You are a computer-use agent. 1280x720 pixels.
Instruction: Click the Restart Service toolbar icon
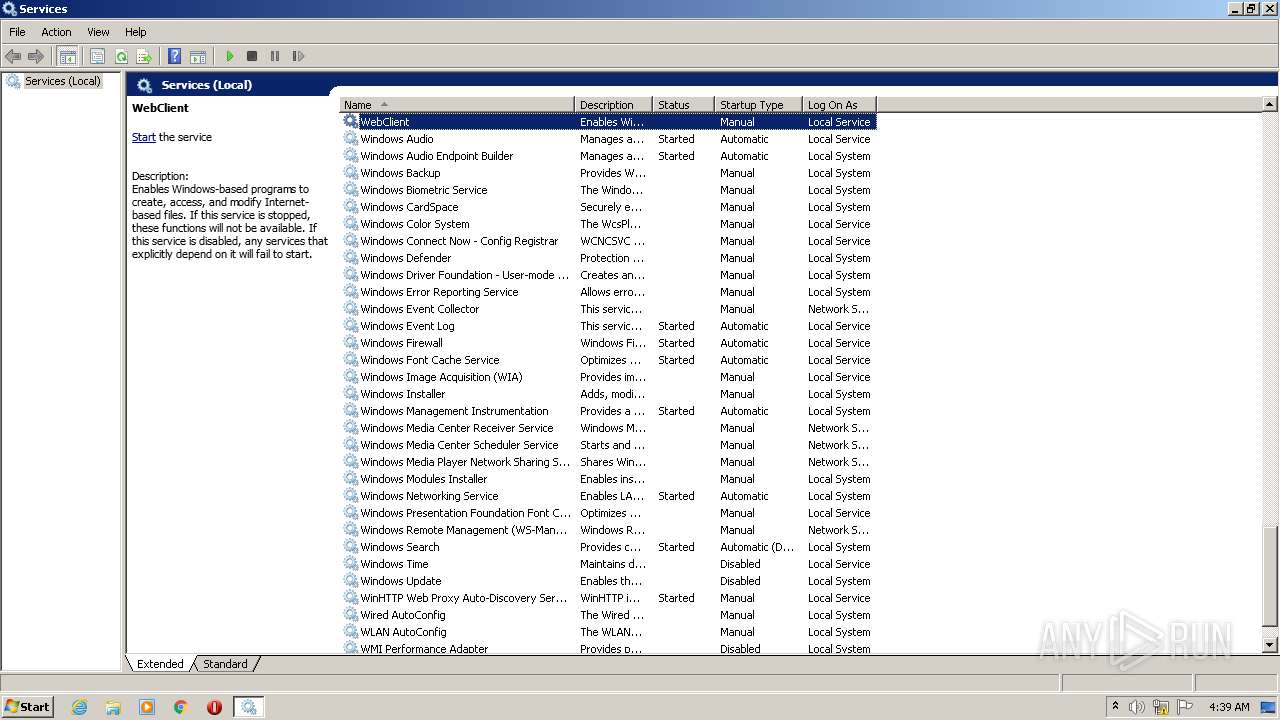pyautogui.click(x=298, y=56)
